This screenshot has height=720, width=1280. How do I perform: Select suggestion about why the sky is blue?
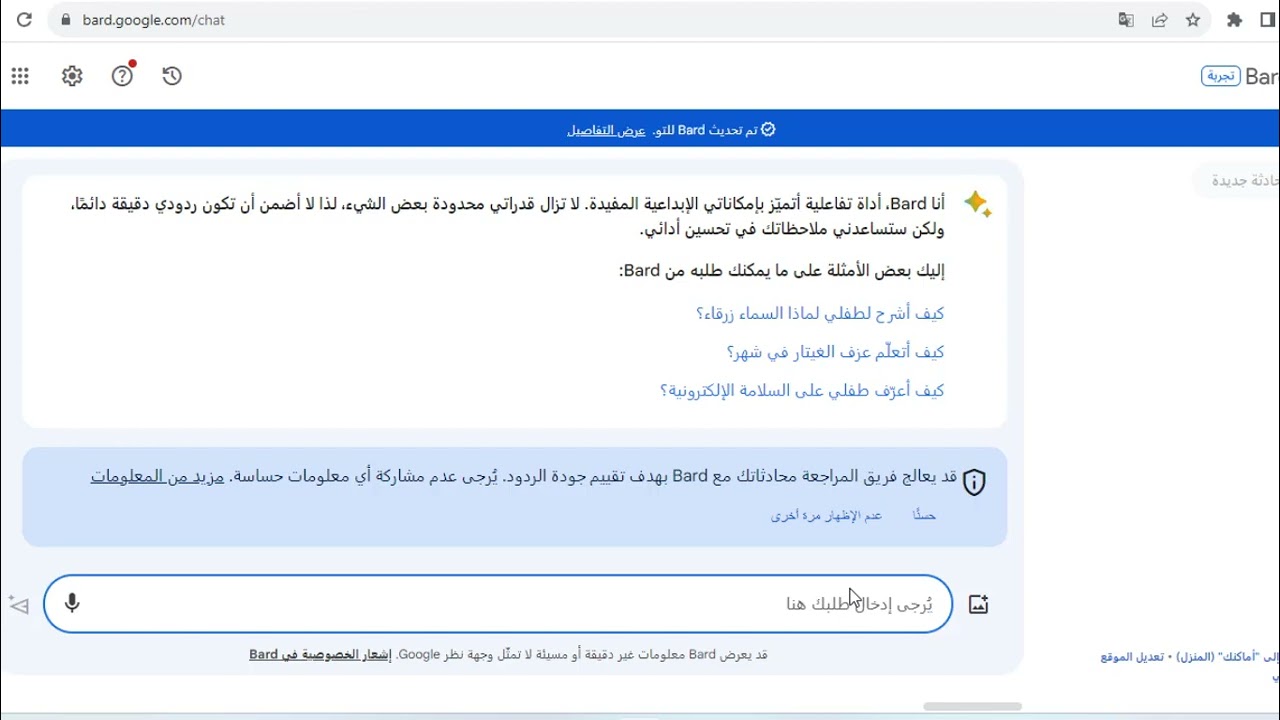tap(820, 313)
